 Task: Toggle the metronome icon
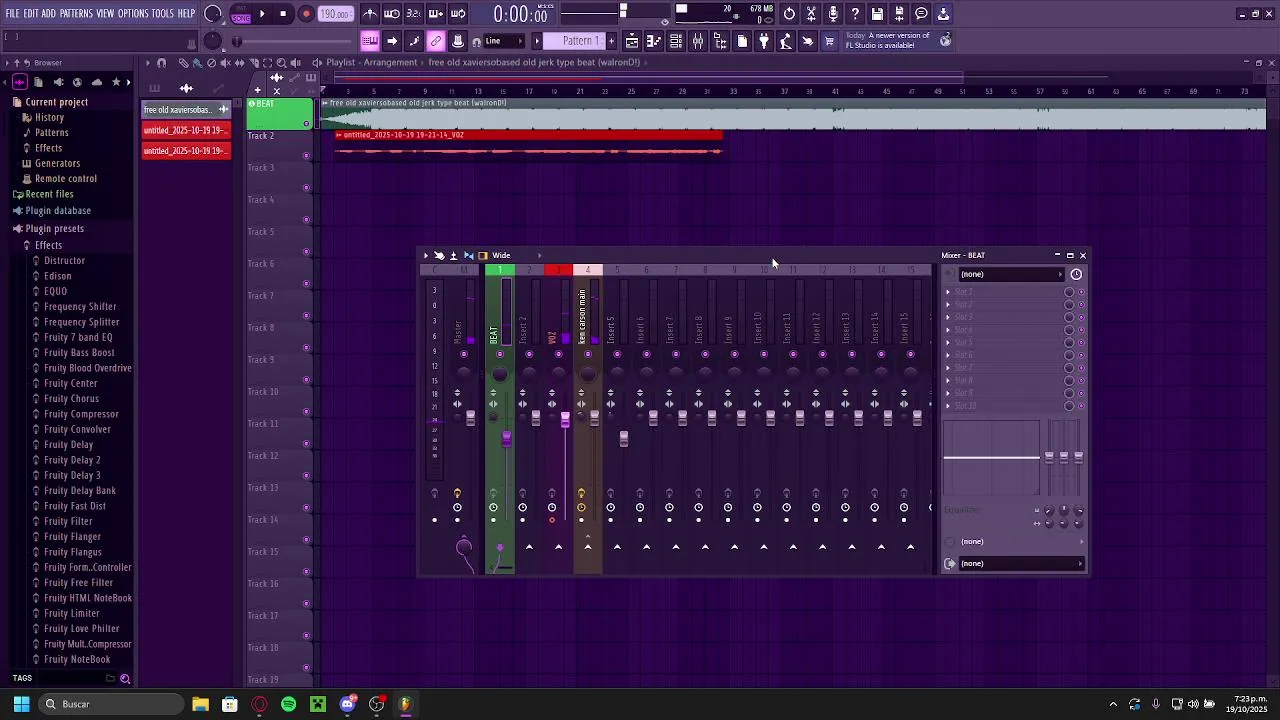tap(370, 14)
